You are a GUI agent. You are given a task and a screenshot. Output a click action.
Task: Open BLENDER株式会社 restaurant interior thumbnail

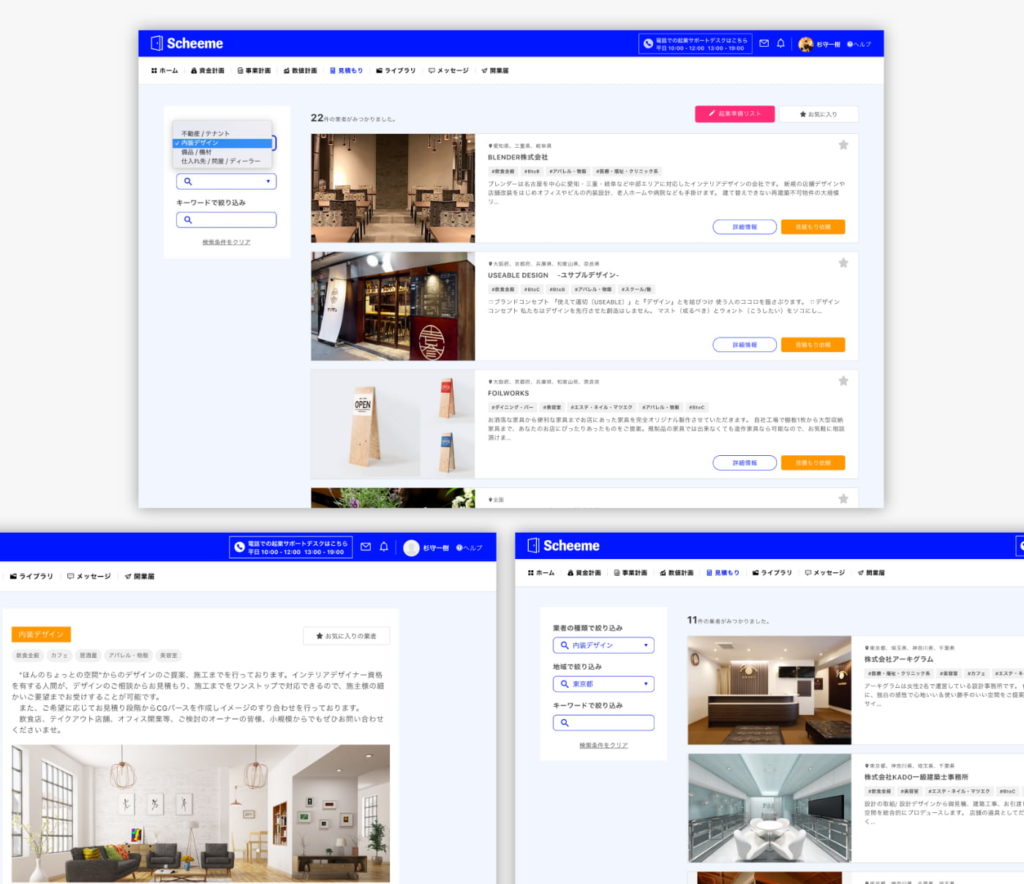pos(393,188)
